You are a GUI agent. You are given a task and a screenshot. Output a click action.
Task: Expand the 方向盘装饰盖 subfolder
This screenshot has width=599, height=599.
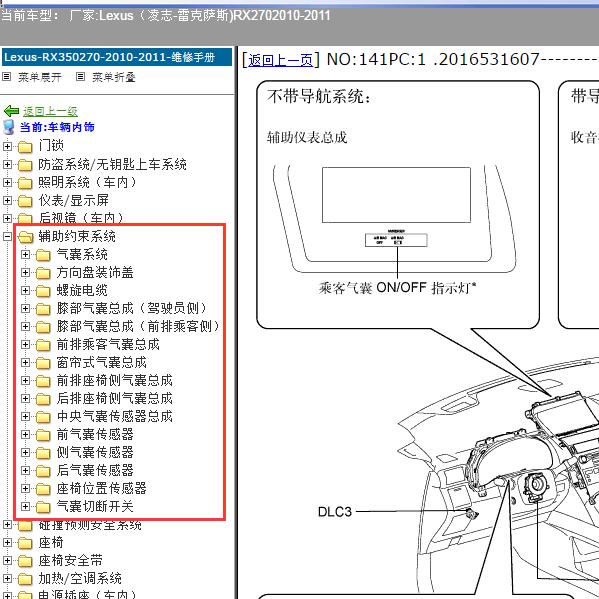tap(25, 272)
